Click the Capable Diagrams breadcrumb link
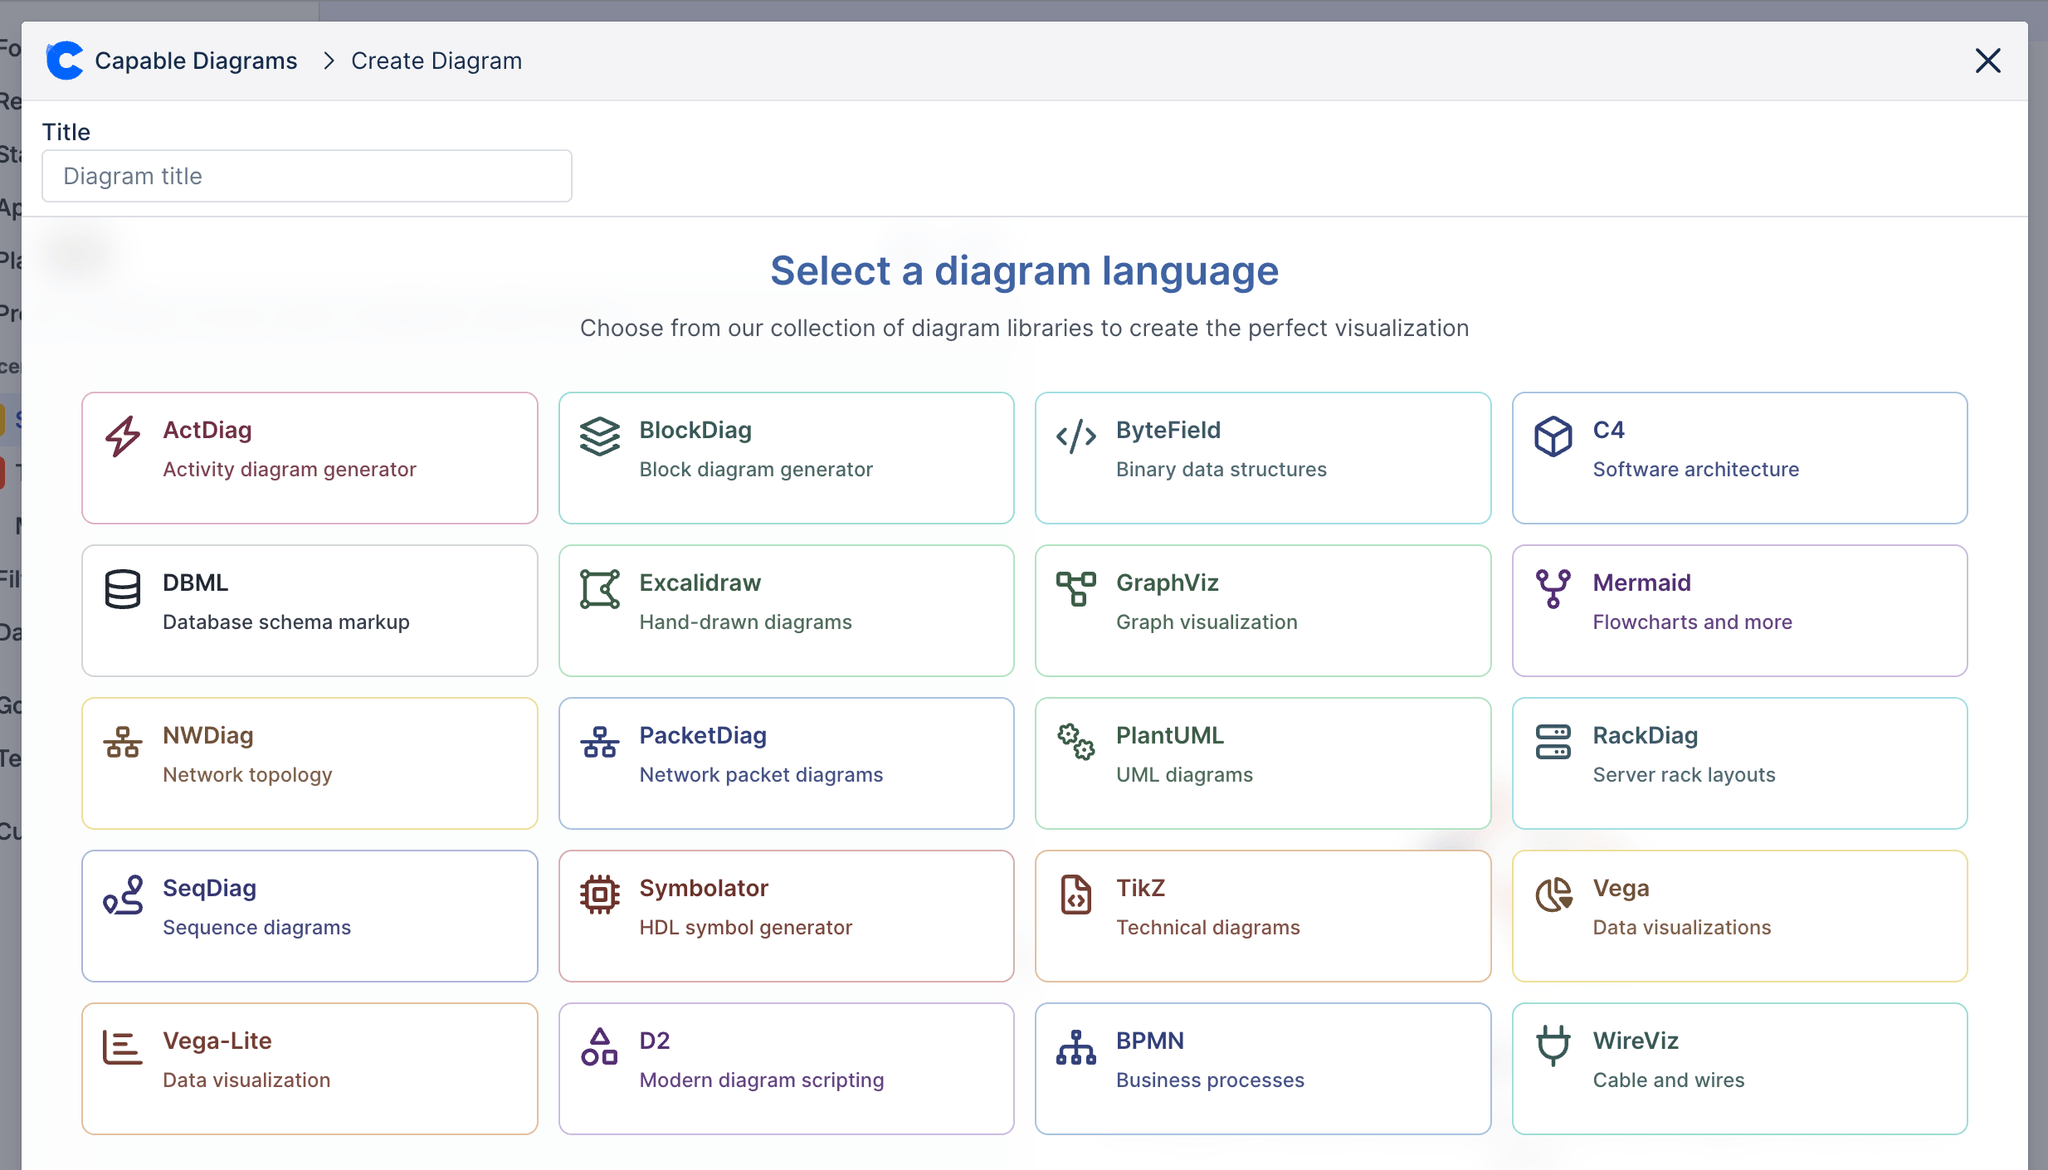Viewport: 2048px width, 1170px height. (196, 61)
